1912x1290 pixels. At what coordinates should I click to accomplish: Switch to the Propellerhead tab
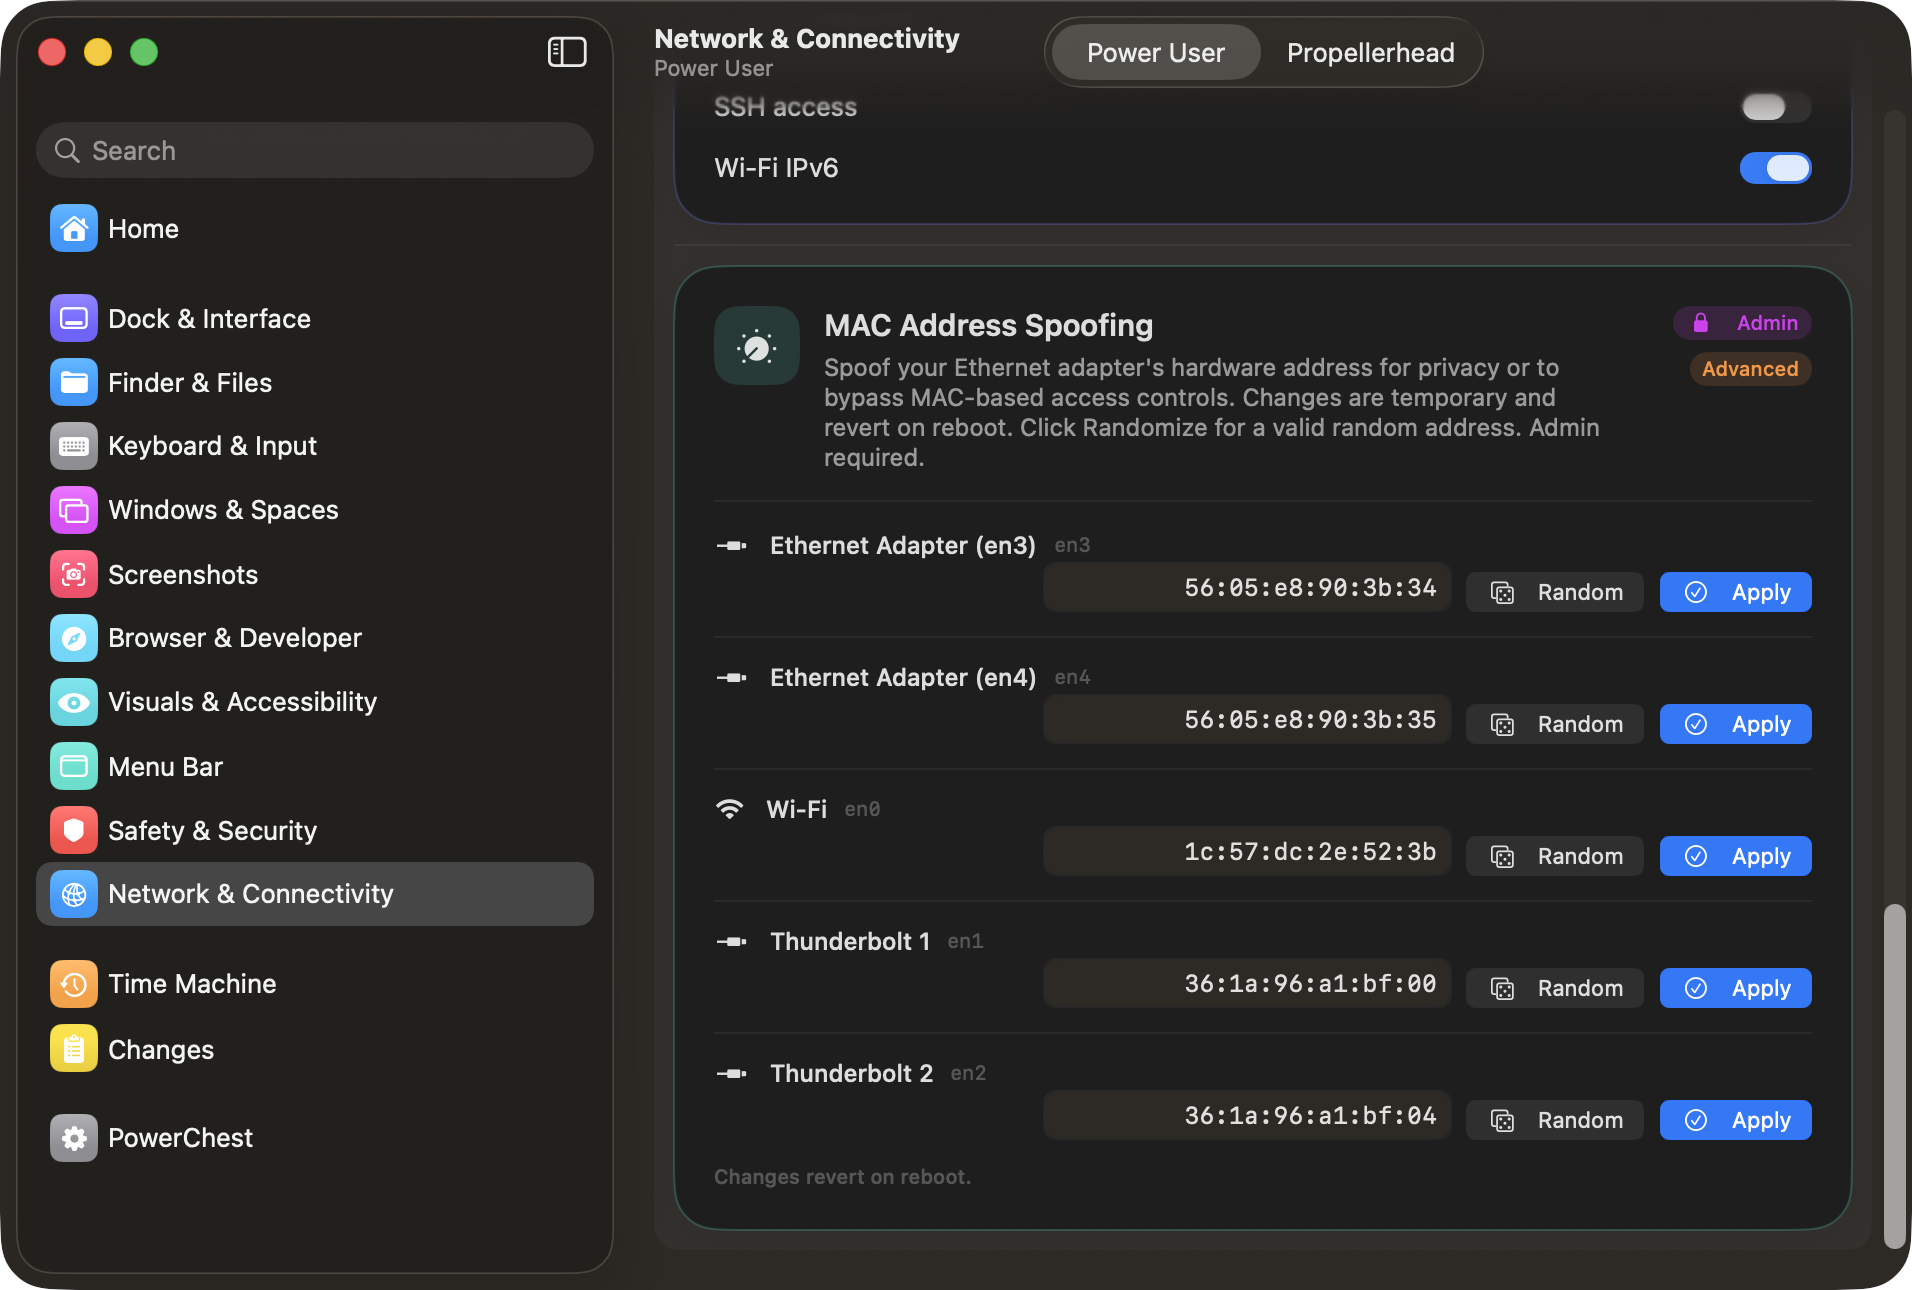point(1370,52)
